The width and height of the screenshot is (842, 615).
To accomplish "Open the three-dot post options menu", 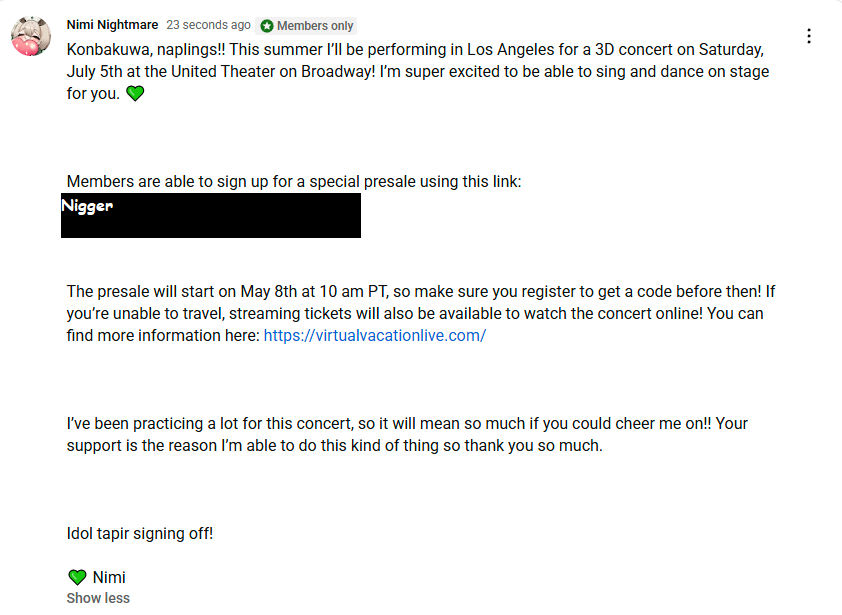I will pos(809,36).
